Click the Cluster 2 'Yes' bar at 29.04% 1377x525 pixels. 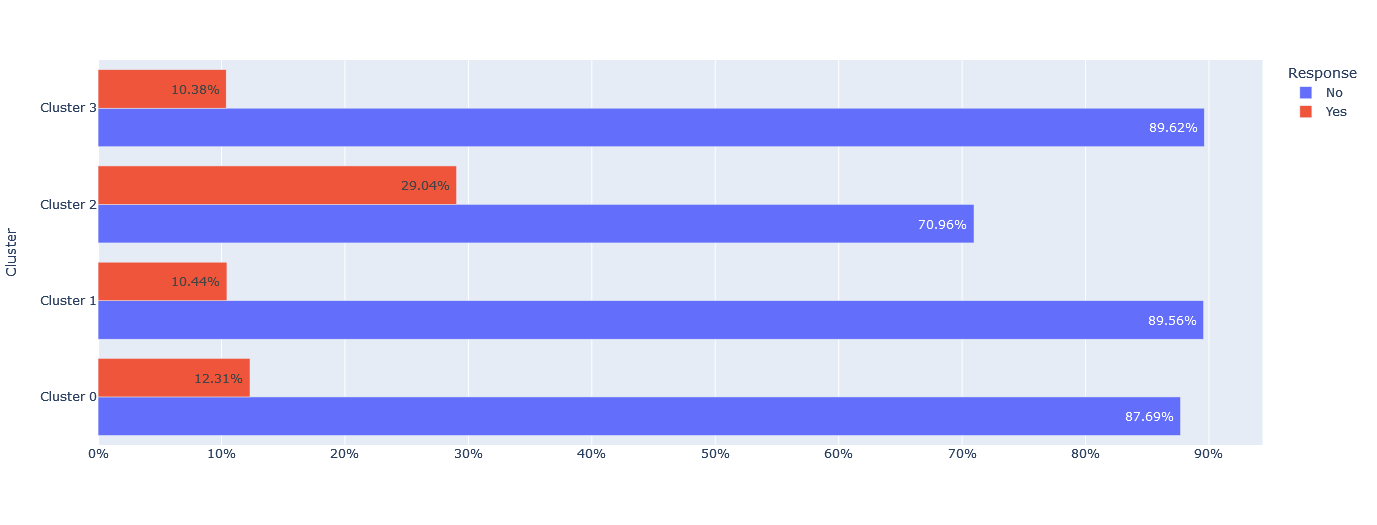coord(277,185)
